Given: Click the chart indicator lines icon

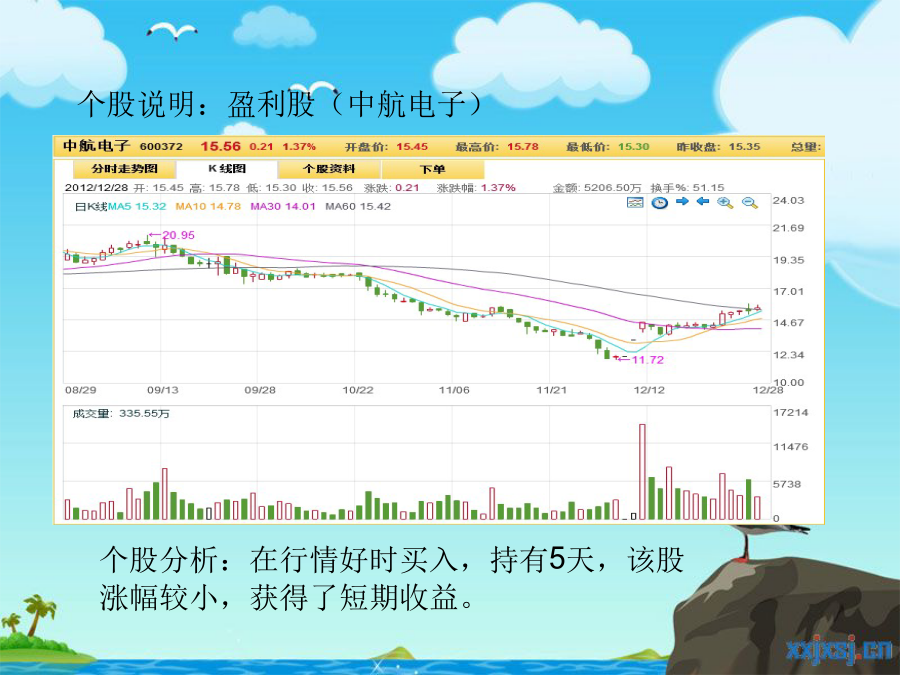Looking at the screenshot, I should [635, 203].
